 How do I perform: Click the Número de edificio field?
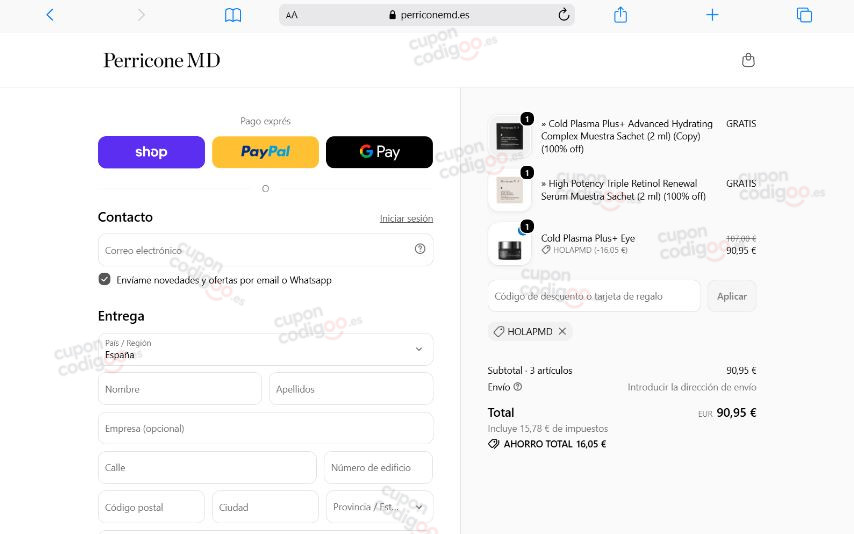(x=379, y=468)
